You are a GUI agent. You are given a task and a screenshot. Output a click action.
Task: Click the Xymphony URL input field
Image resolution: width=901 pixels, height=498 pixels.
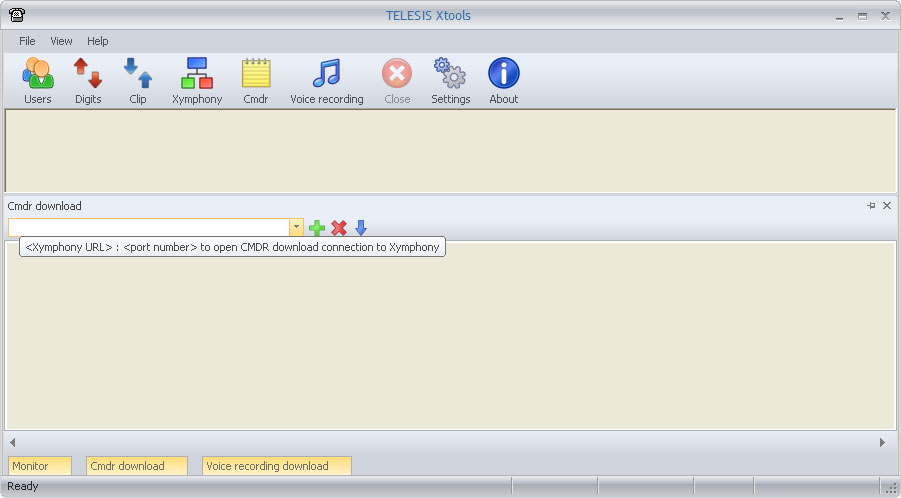point(148,228)
